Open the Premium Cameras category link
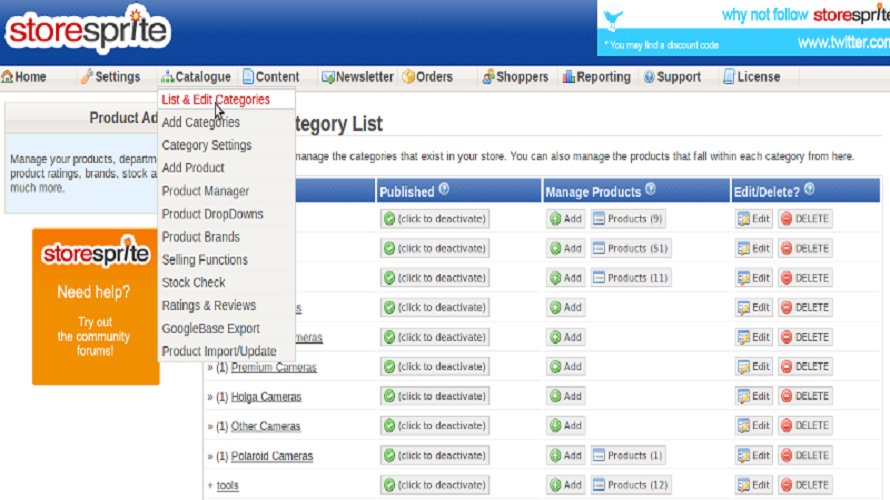 click(x=274, y=367)
